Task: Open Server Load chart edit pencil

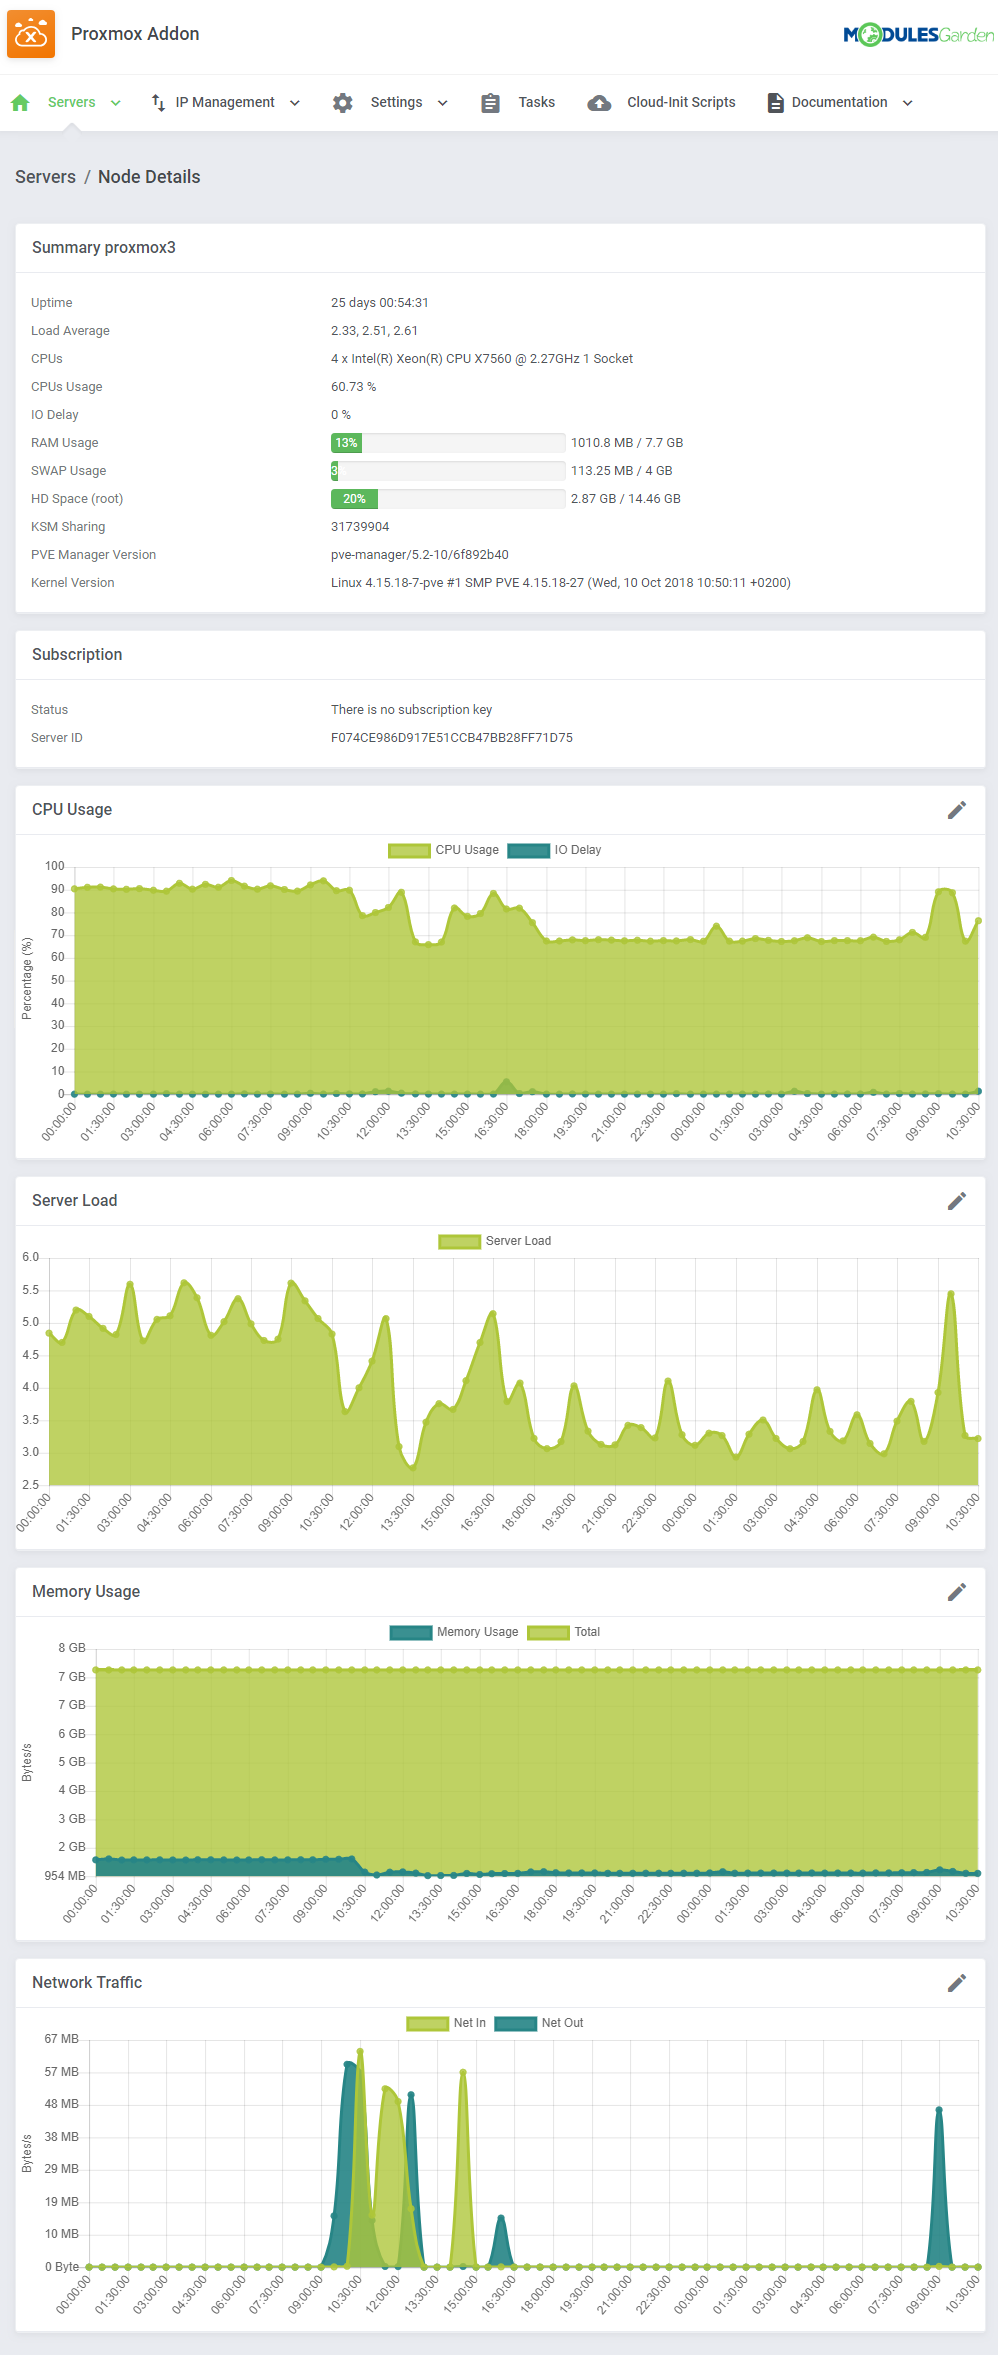Action: (x=956, y=1201)
